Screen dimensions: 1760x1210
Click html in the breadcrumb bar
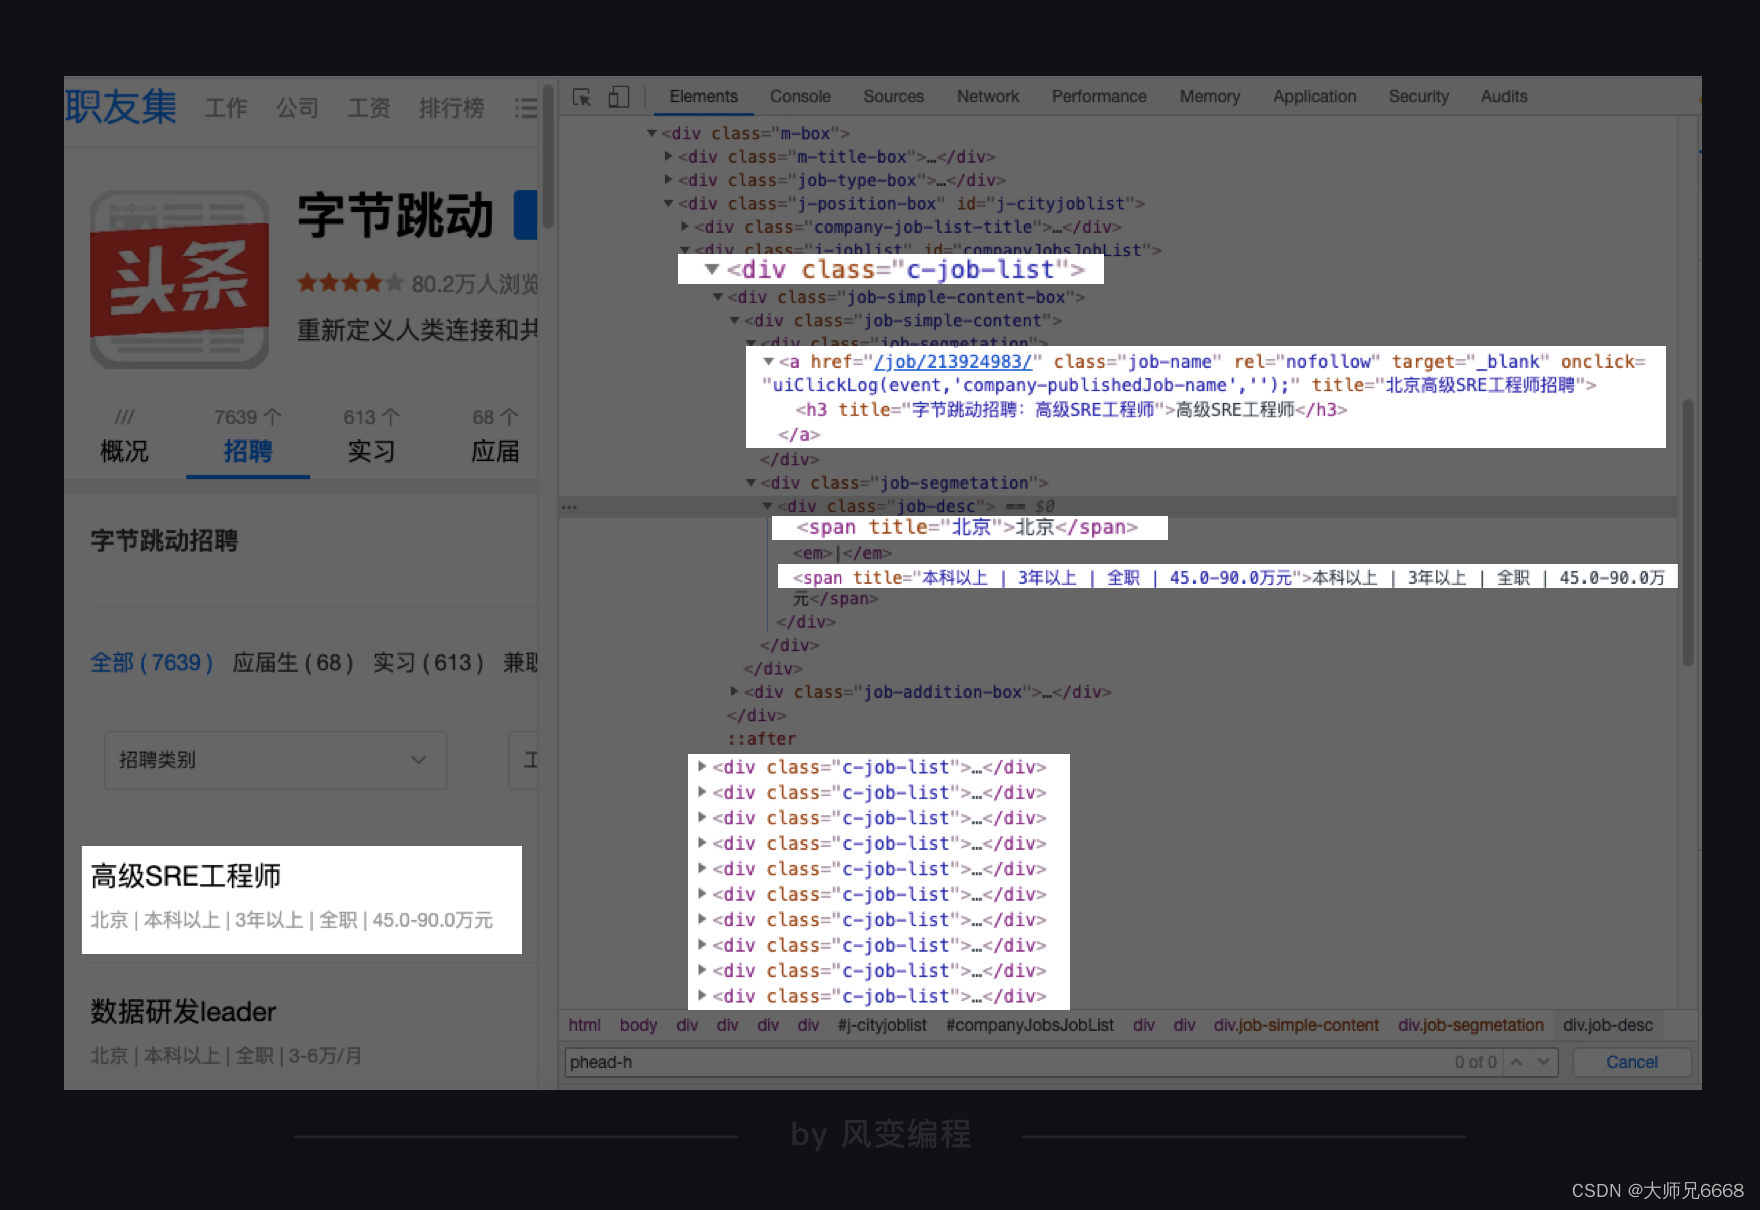(584, 1025)
